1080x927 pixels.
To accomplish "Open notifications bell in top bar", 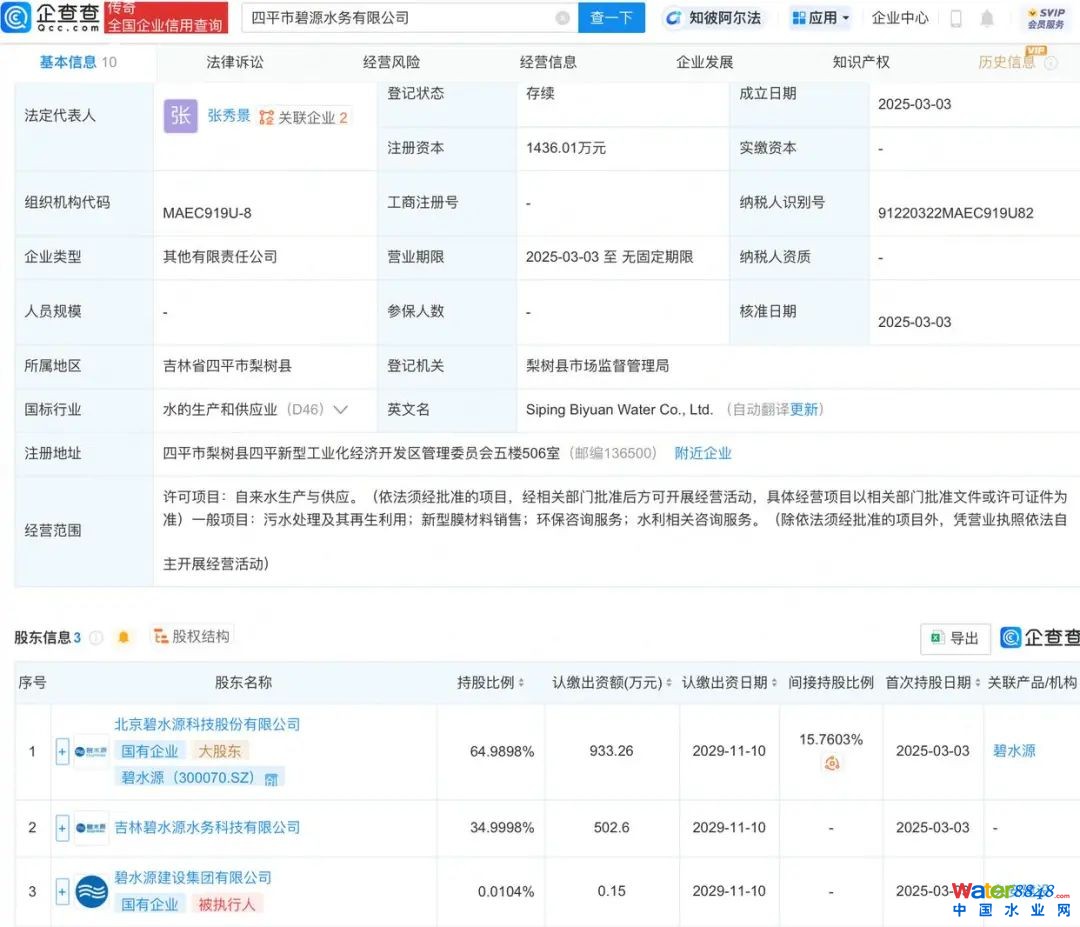I will point(987,18).
